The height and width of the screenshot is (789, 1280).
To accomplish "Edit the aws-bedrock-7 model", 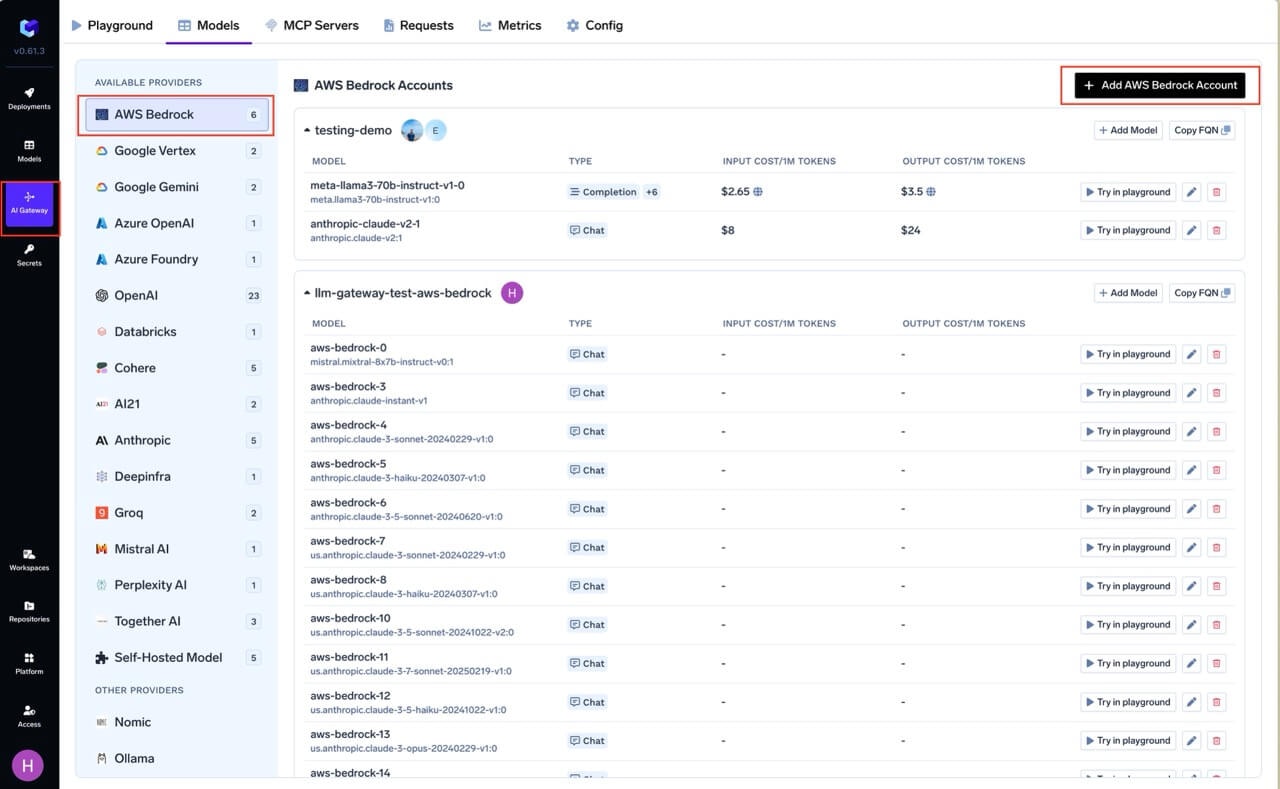I will pos(1191,547).
